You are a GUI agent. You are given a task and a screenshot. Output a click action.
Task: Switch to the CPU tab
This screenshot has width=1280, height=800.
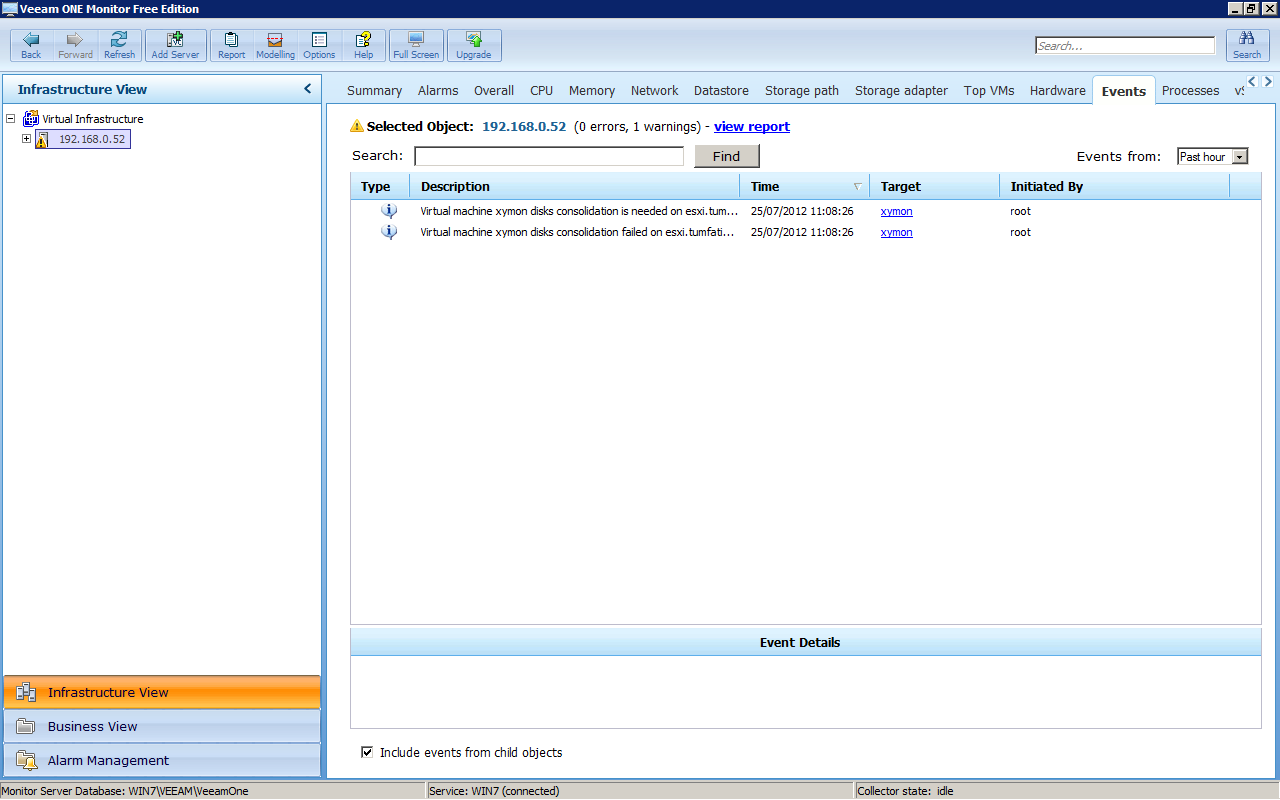tap(541, 90)
